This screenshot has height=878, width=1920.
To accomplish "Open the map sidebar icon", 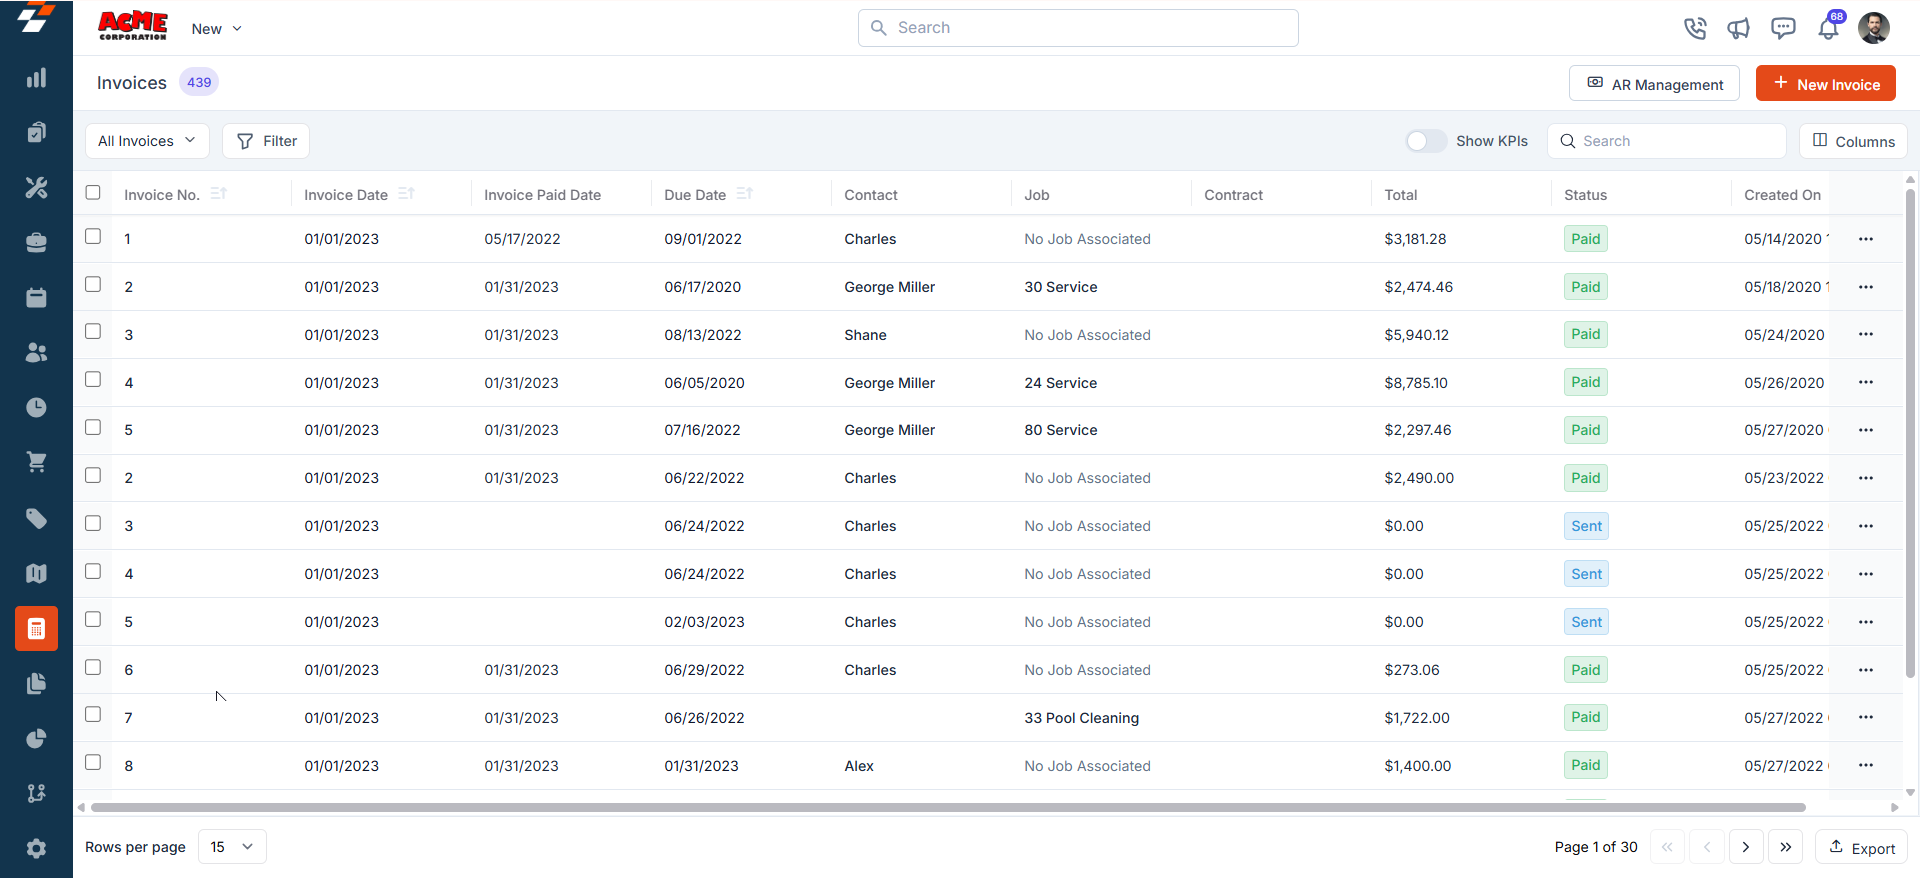I will coord(36,574).
